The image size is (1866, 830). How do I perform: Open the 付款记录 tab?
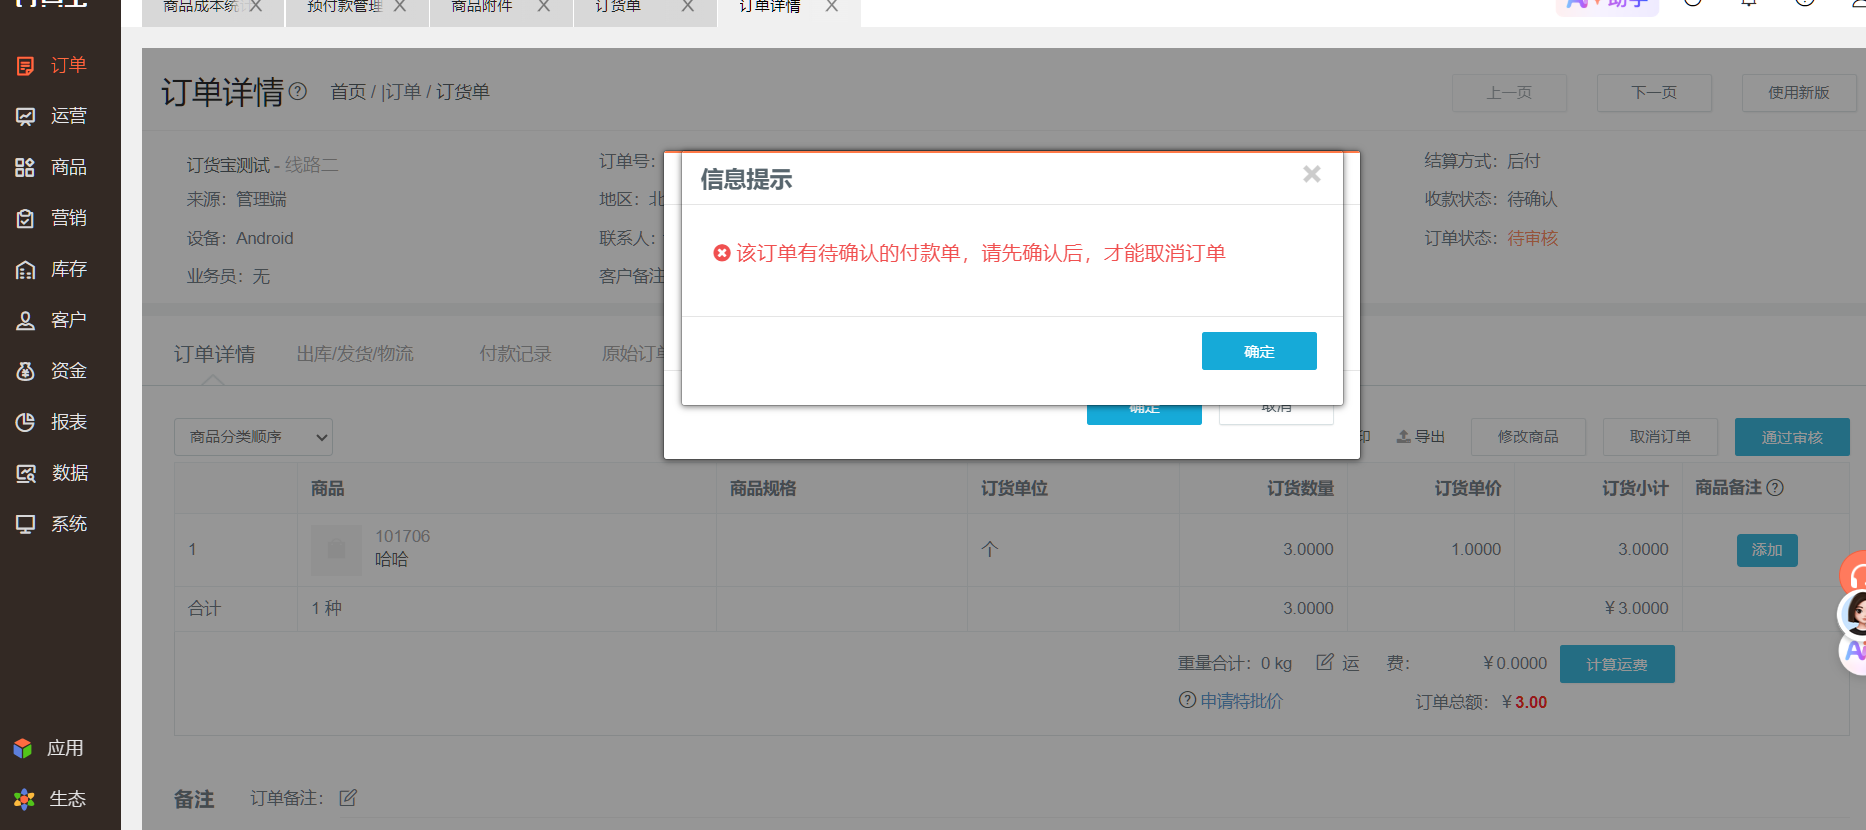click(515, 354)
